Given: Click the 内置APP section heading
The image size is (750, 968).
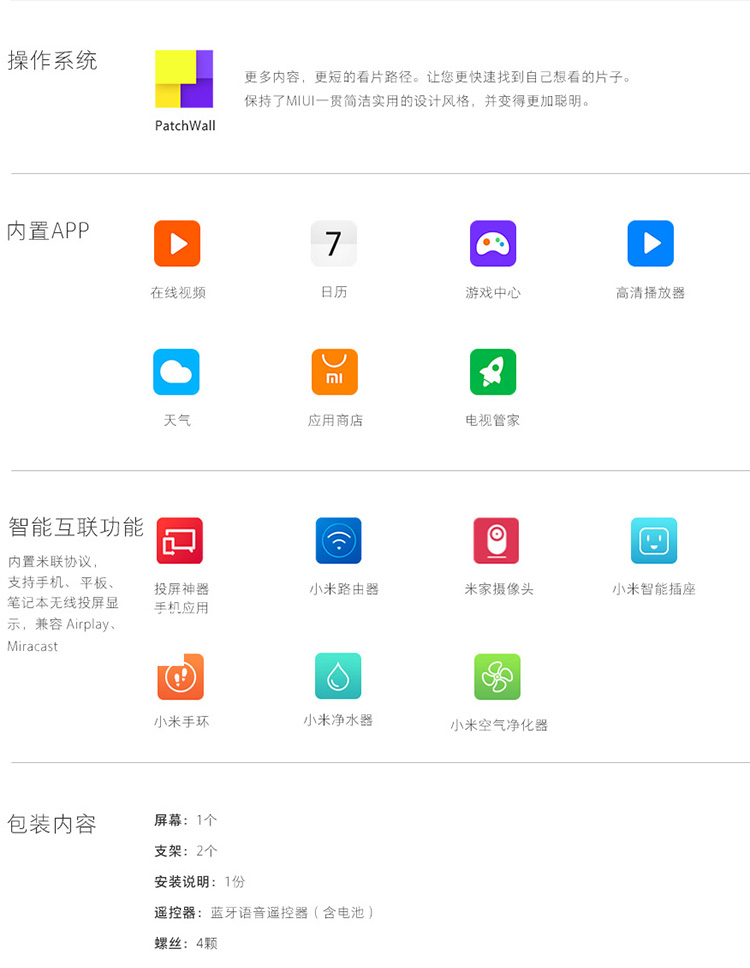Looking at the screenshot, I should coord(48,231).
